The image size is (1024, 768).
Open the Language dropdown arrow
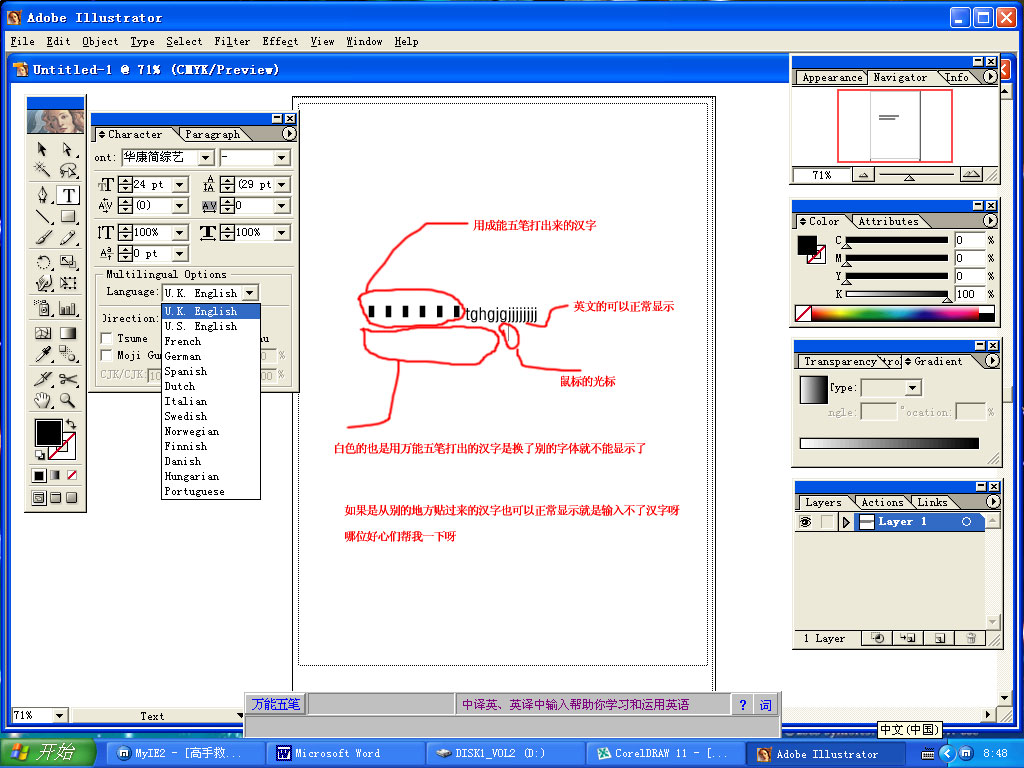click(x=250, y=293)
